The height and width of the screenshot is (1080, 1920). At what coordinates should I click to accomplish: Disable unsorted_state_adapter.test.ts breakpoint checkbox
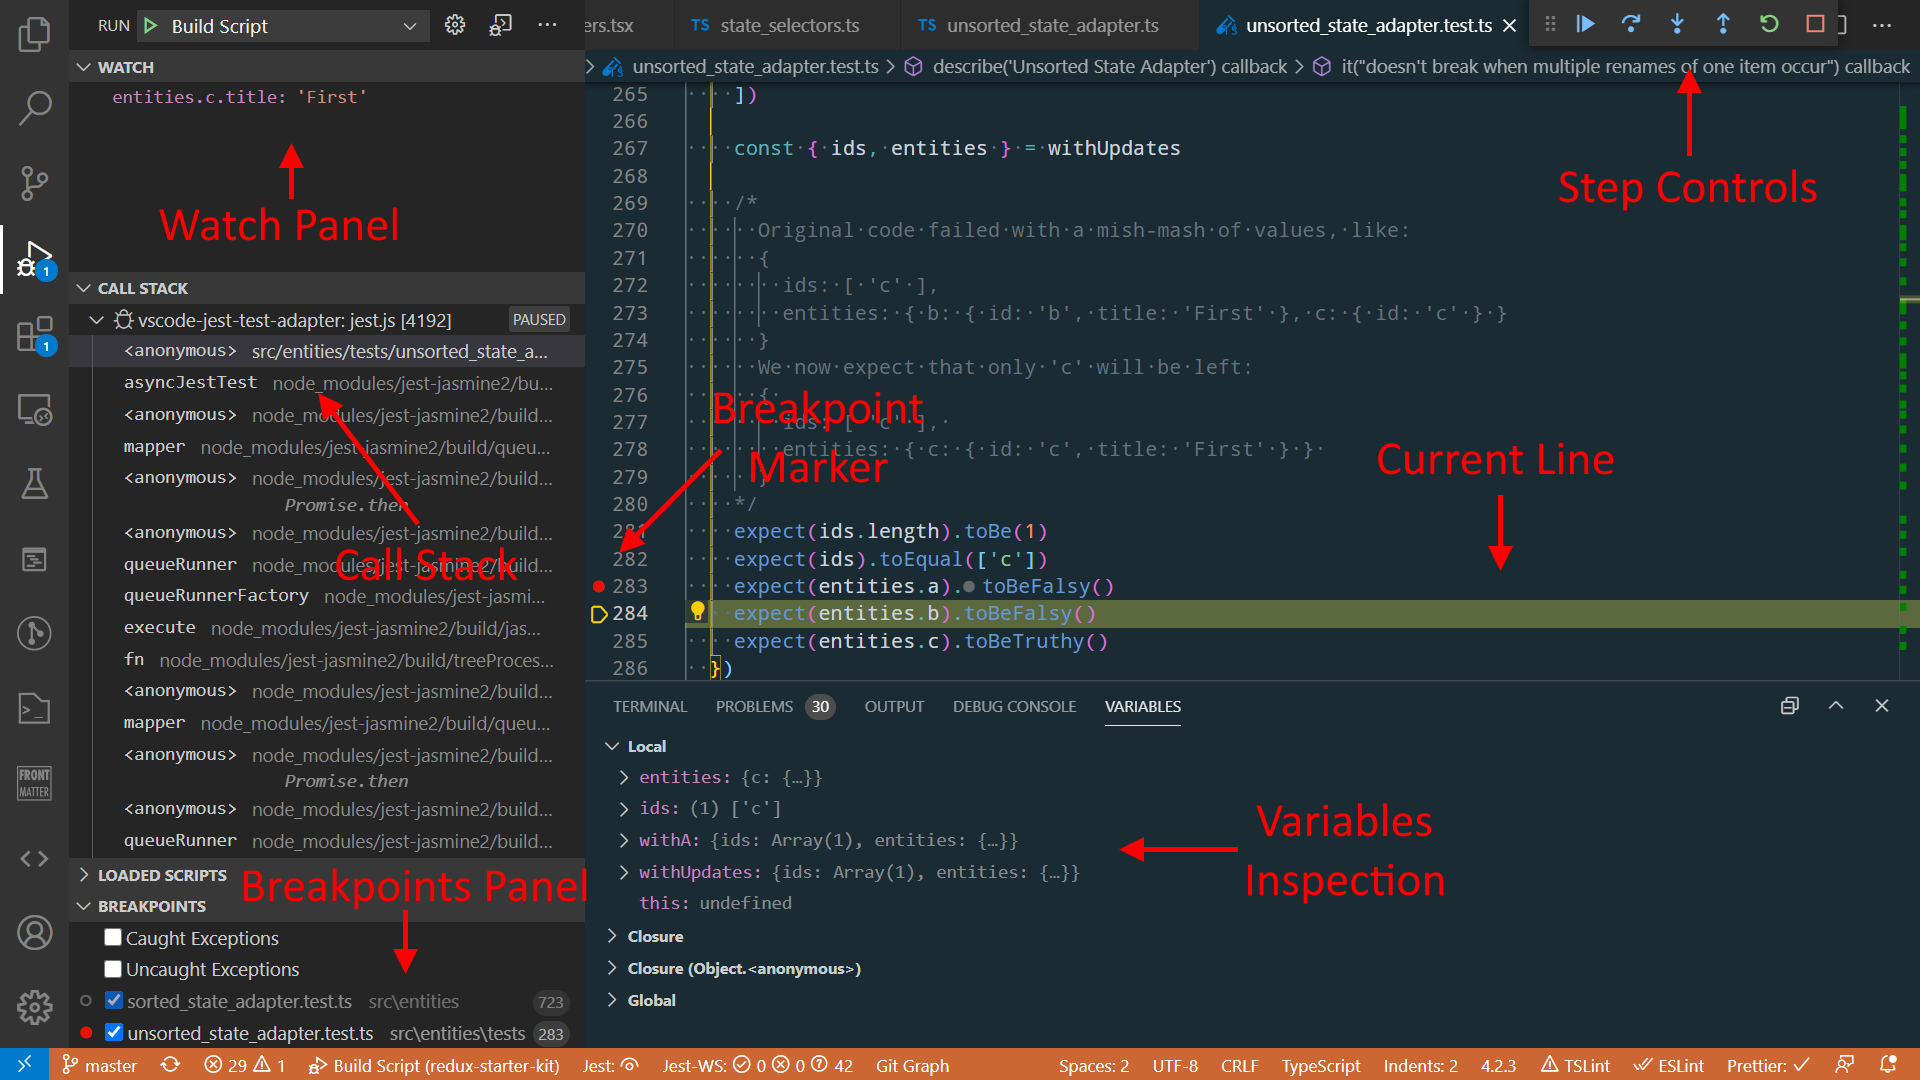[x=114, y=1033]
